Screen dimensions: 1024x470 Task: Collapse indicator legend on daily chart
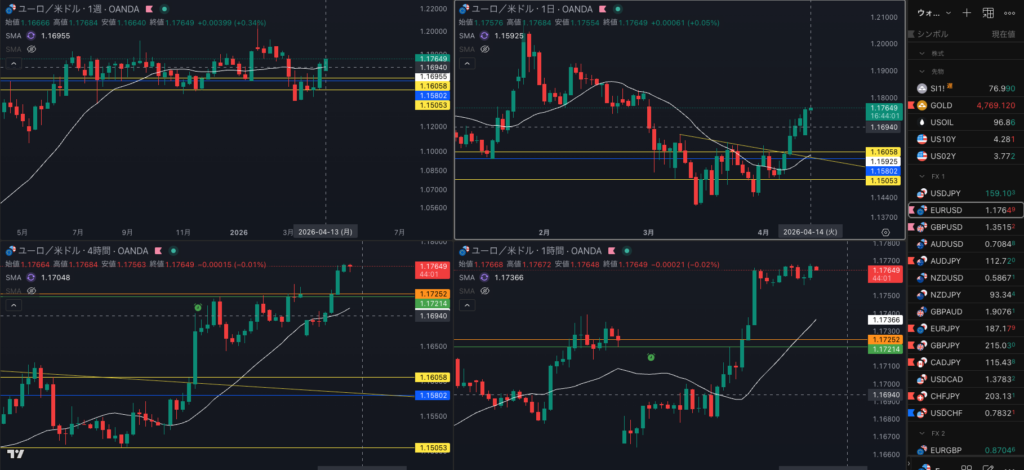pyautogui.click(x=467, y=63)
